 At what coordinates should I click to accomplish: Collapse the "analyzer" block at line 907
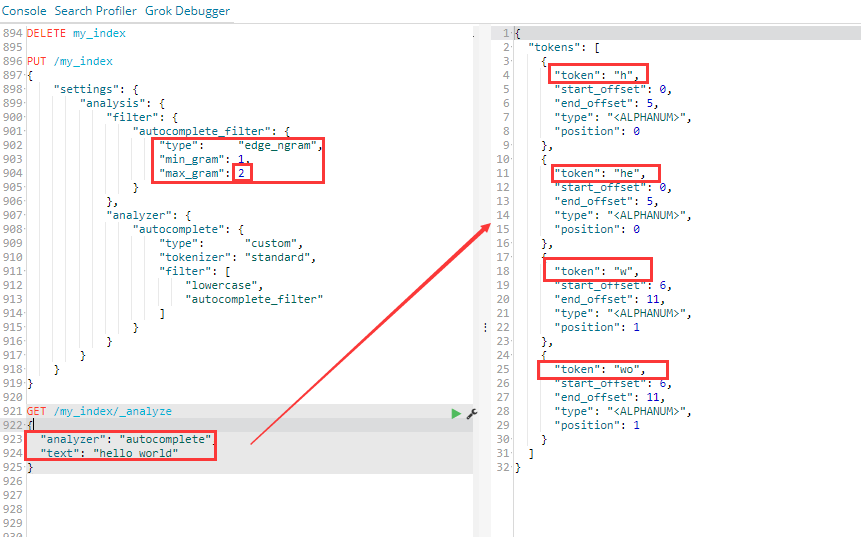pyautogui.click(x=24, y=215)
